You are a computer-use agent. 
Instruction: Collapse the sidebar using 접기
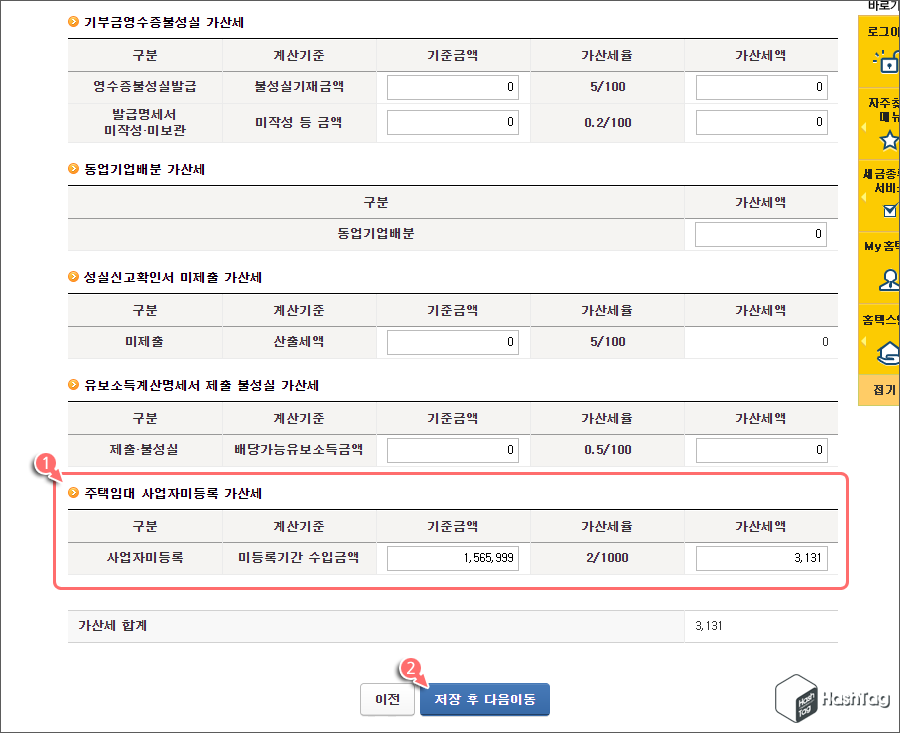coord(884,388)
